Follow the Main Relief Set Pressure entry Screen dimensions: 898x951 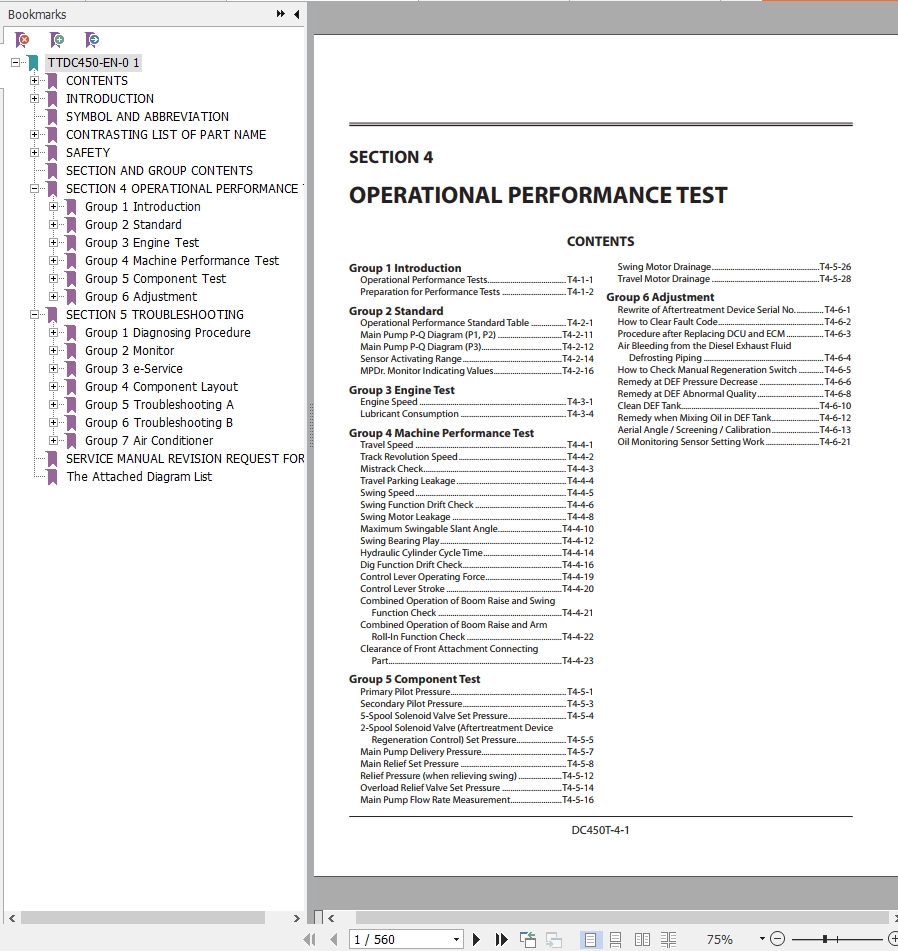tap(477, 764)
